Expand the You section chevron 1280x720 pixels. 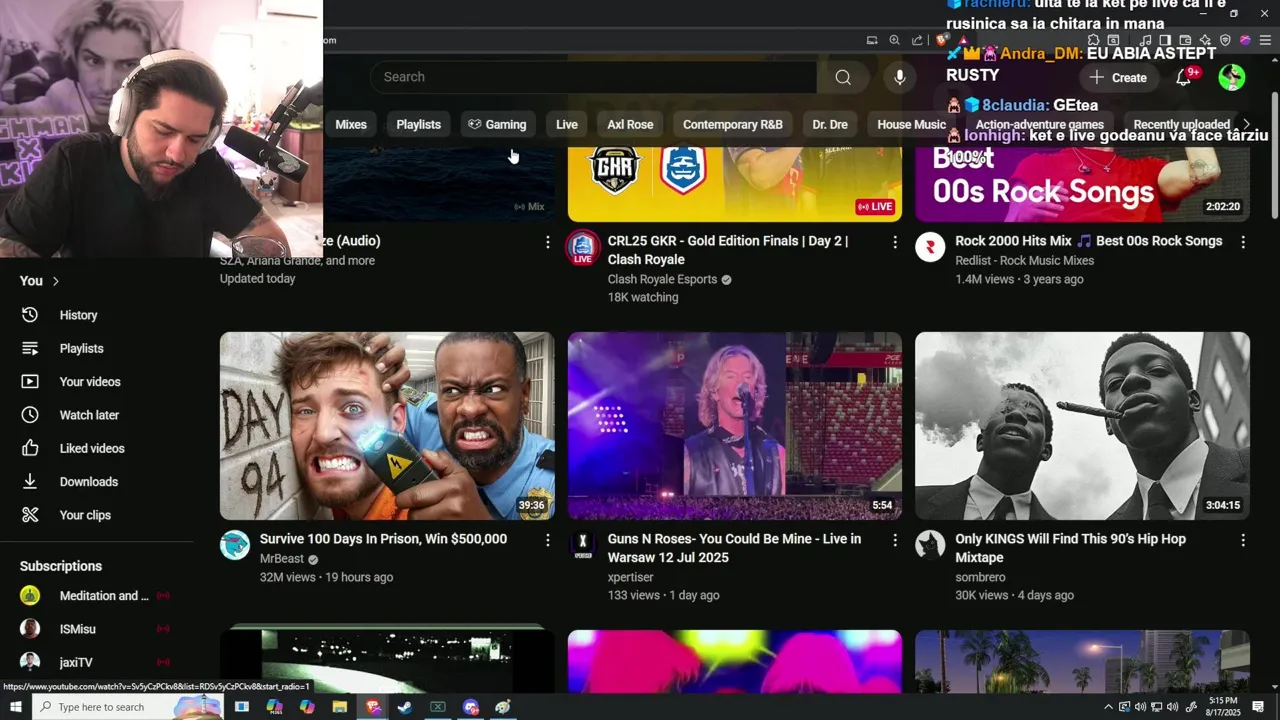[56, 281]
